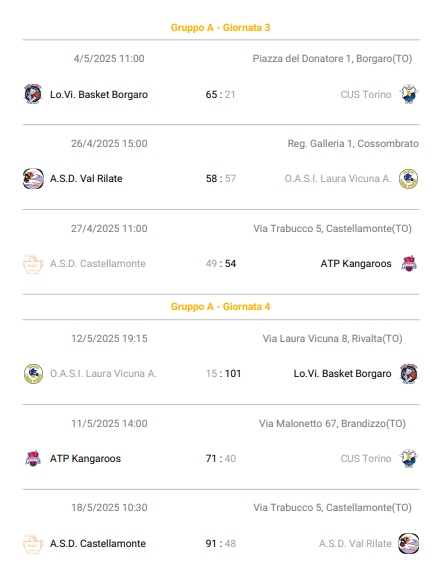Click Lo.Vi. Basket Borgaro logo in Giornata 3
The width and height of the screenshot is (435, 562).
(x=33, y=94)
